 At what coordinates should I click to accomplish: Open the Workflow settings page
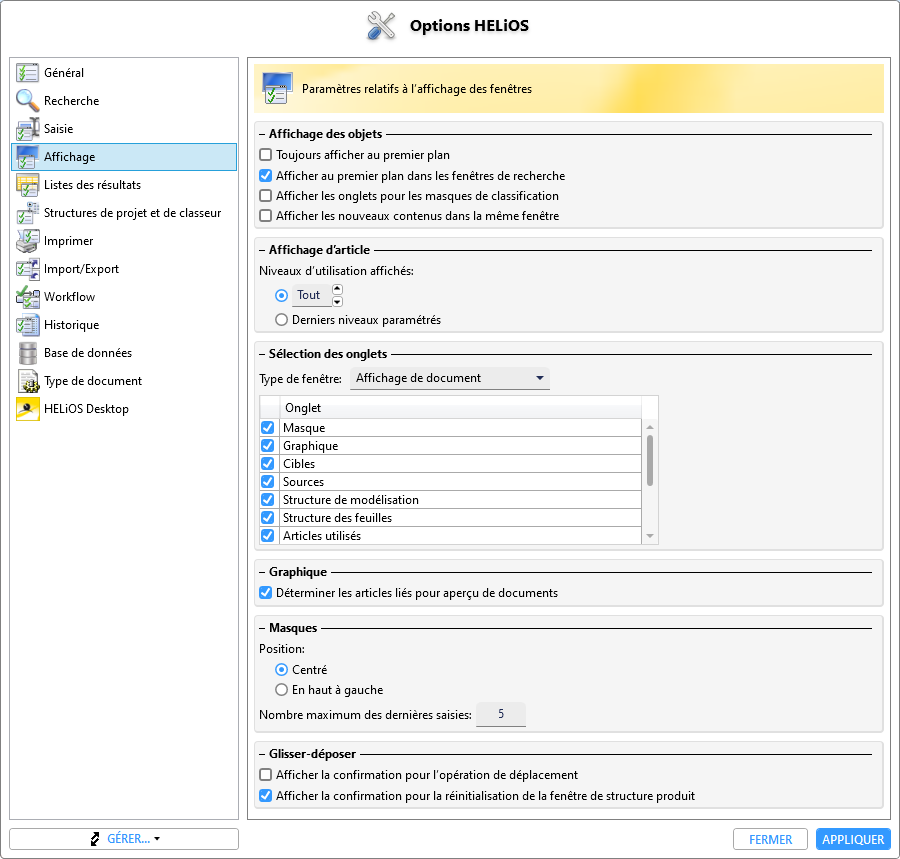(124, 297)
